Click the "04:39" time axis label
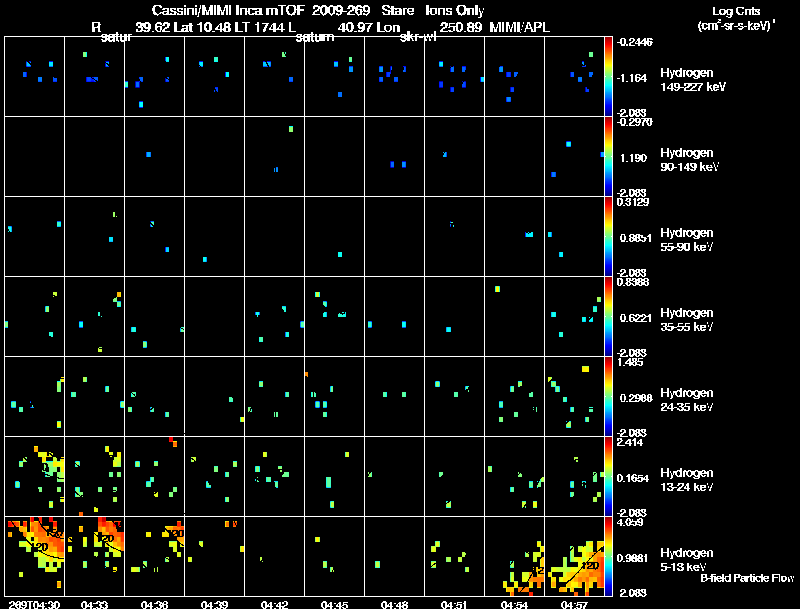 214,604
